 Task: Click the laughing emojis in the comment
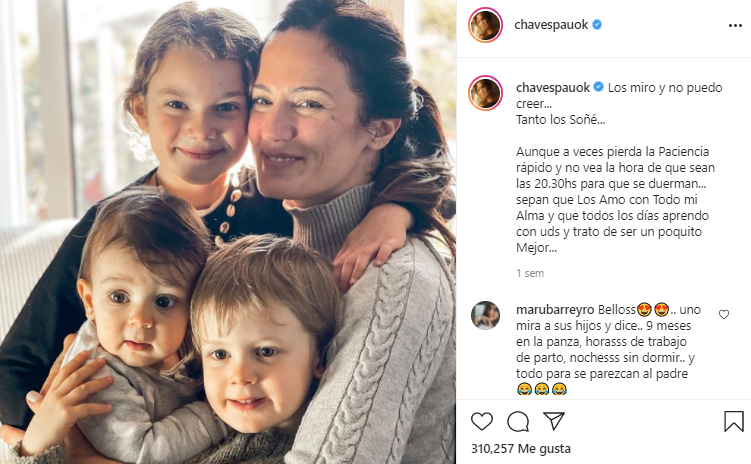tap(542, 389)
